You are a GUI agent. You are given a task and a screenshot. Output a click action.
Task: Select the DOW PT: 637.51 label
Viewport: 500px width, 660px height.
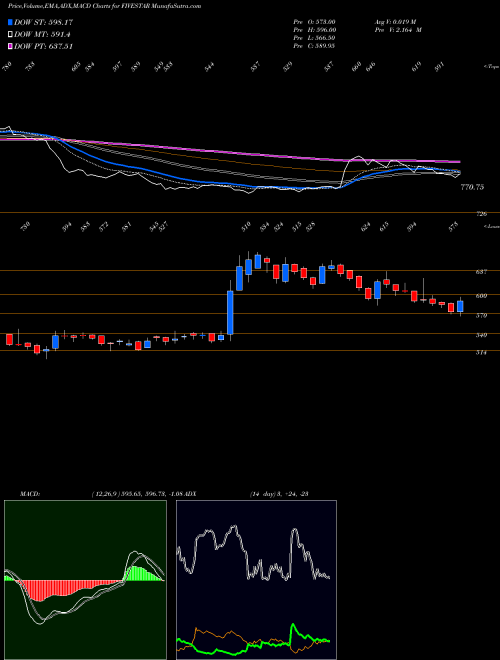pyautogui.click(x=43, y=46)
